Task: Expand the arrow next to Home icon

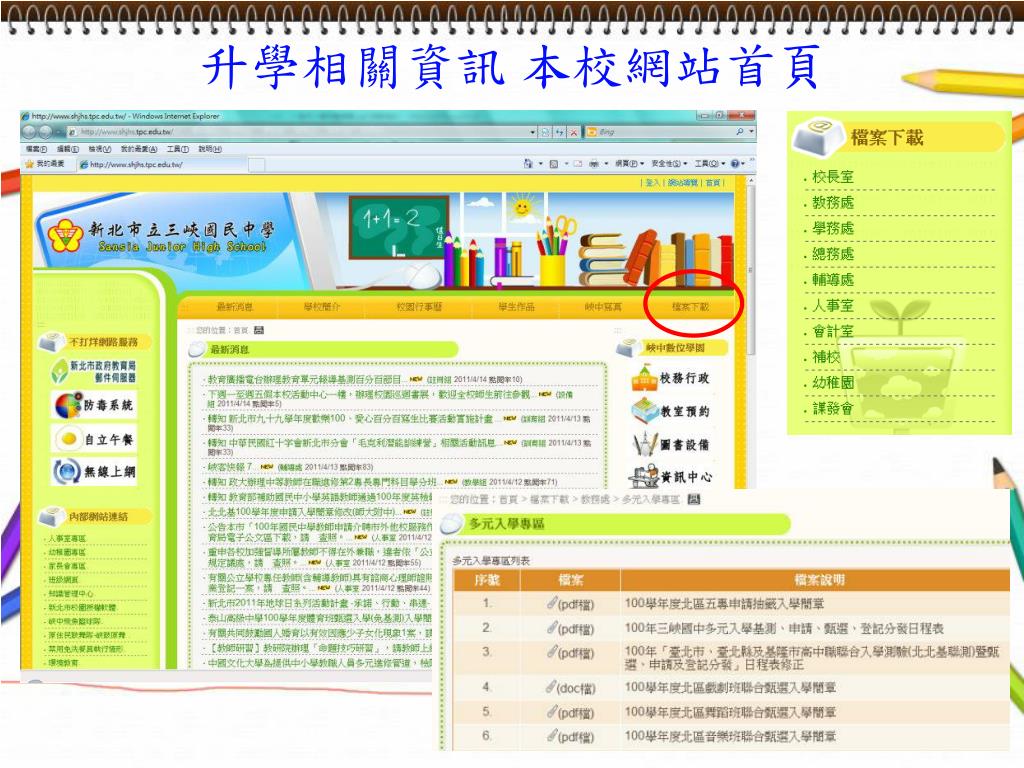Action: (x=540, y=163)
